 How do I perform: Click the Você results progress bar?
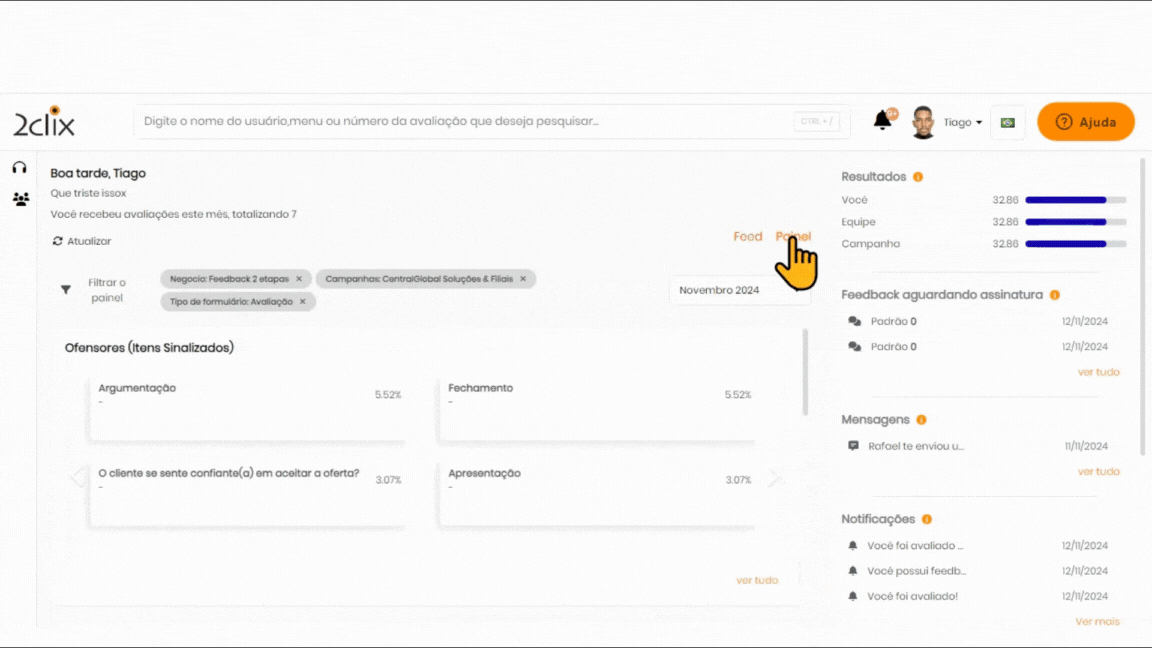point(1075,200)
